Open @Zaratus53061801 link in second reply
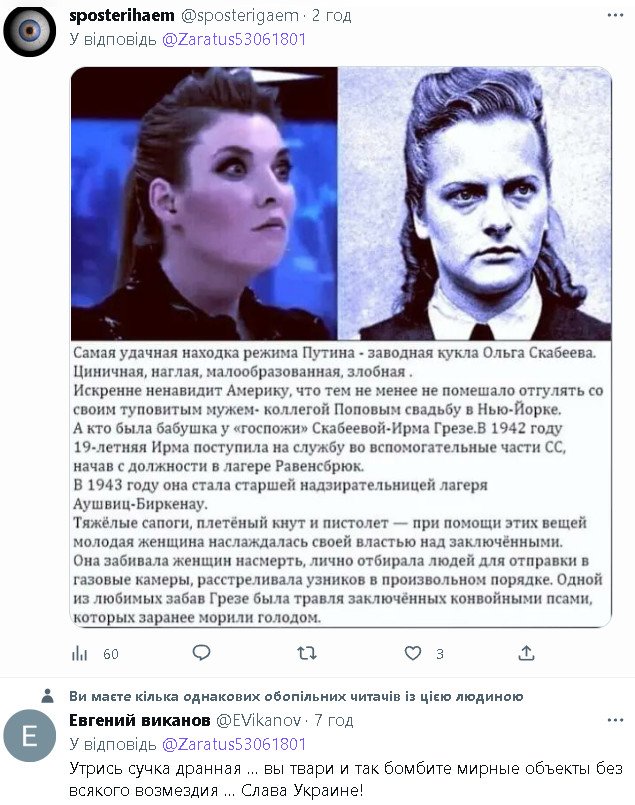 tap(234, 744)
